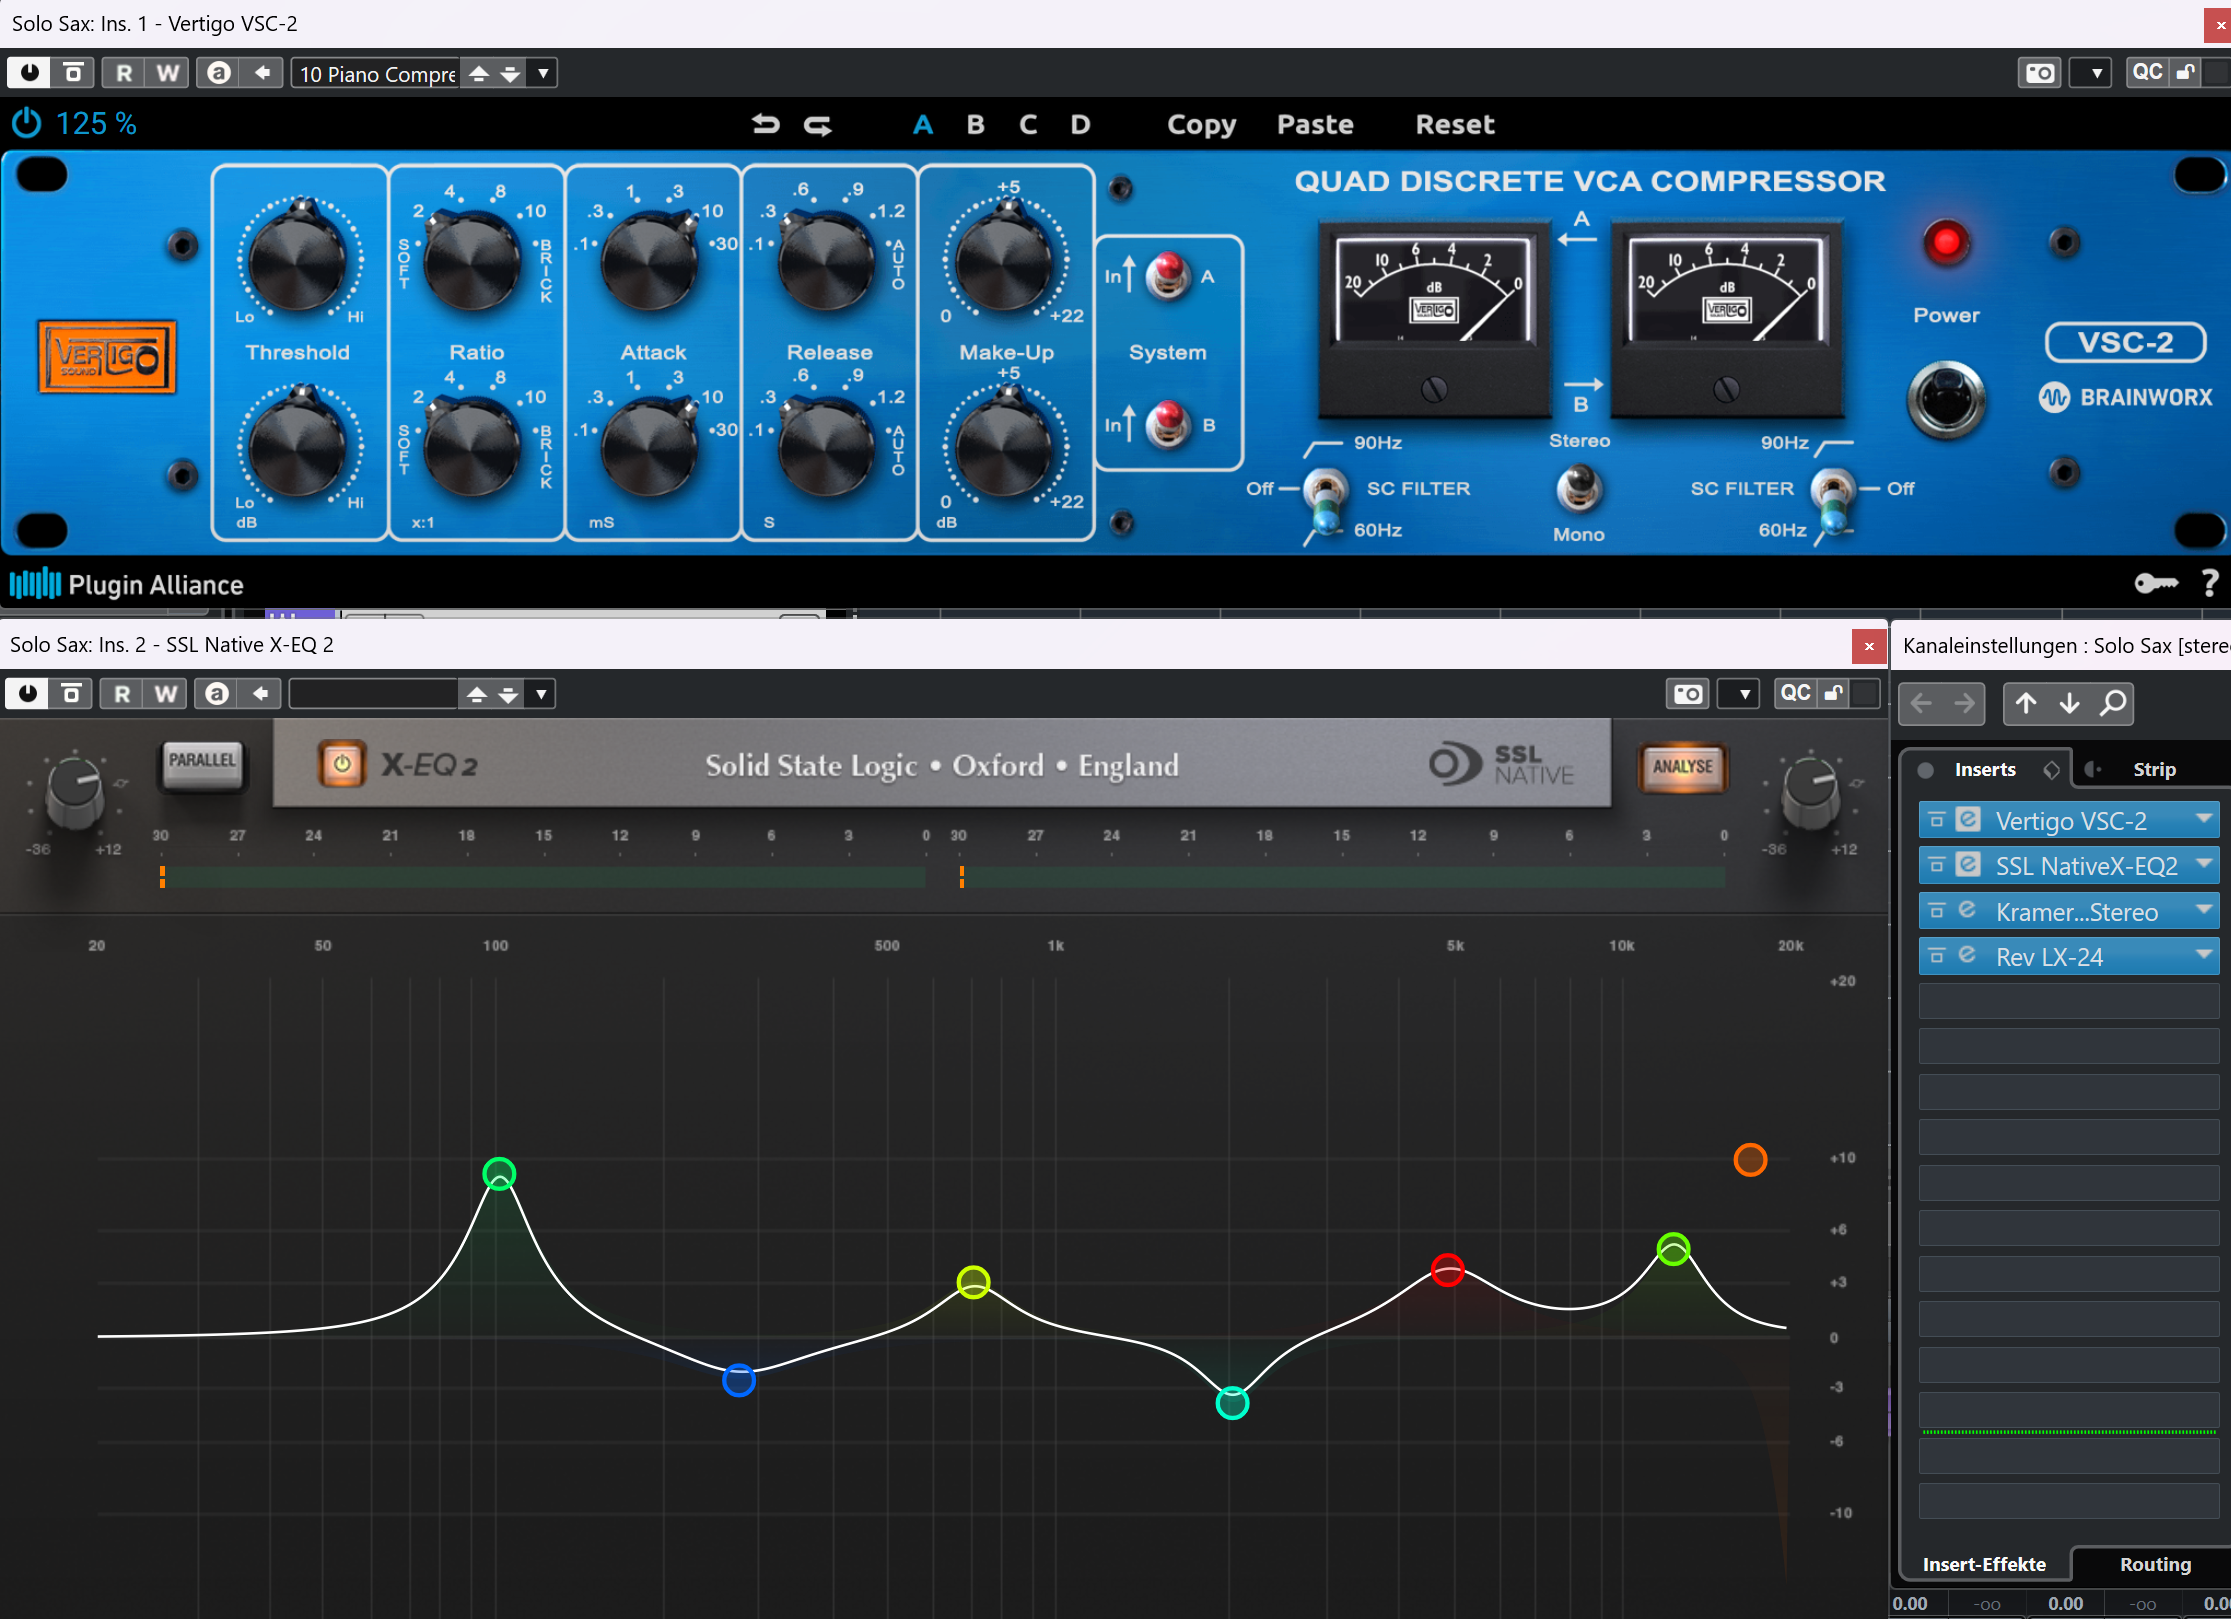This screenshot has width=2231, height=1619.
Task: Click the redo arrow in the VSC-2 toolbar
Action: click(x=817, y=124)
